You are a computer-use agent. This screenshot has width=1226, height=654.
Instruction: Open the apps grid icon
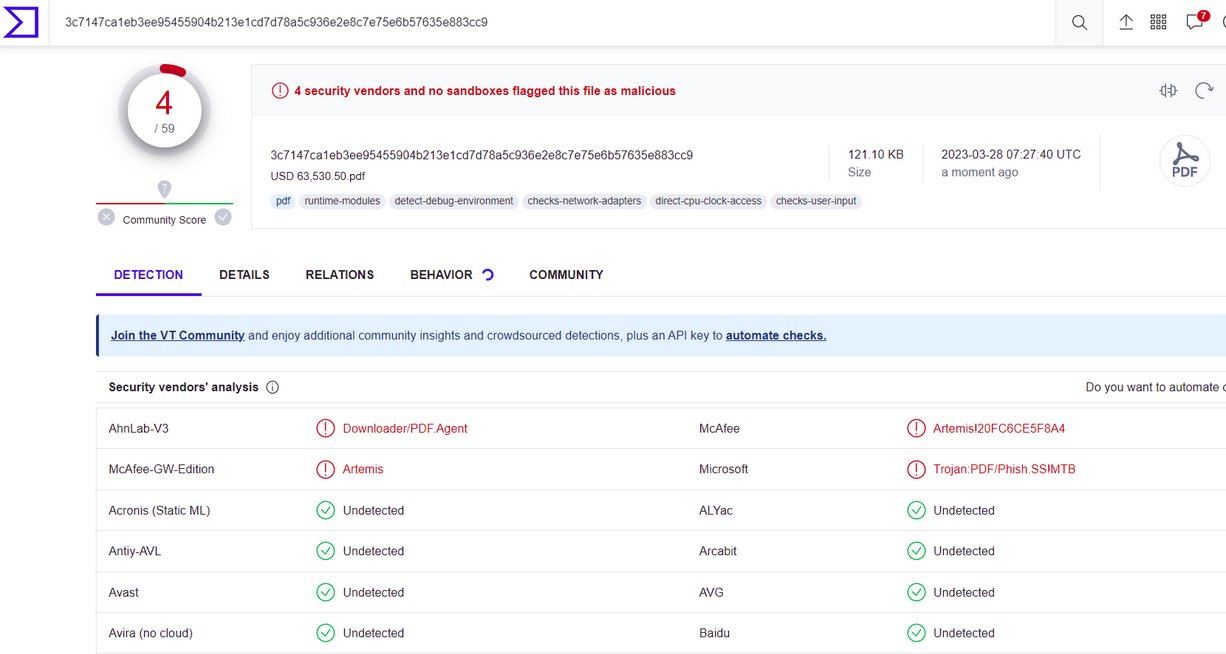[1158, 22]
